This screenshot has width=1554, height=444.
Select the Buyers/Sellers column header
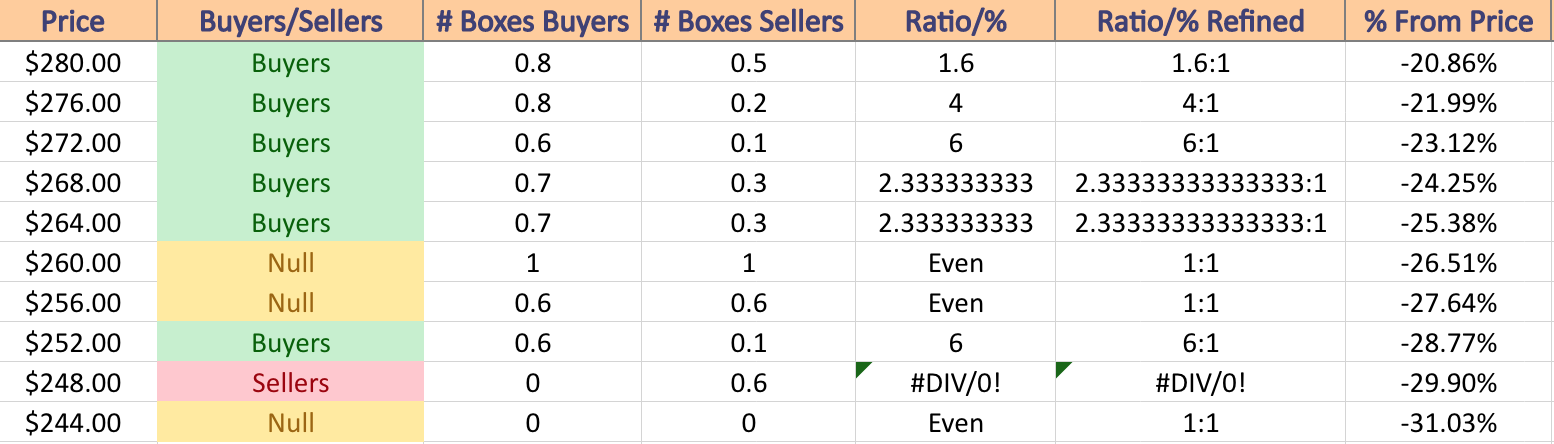point(291,21)
